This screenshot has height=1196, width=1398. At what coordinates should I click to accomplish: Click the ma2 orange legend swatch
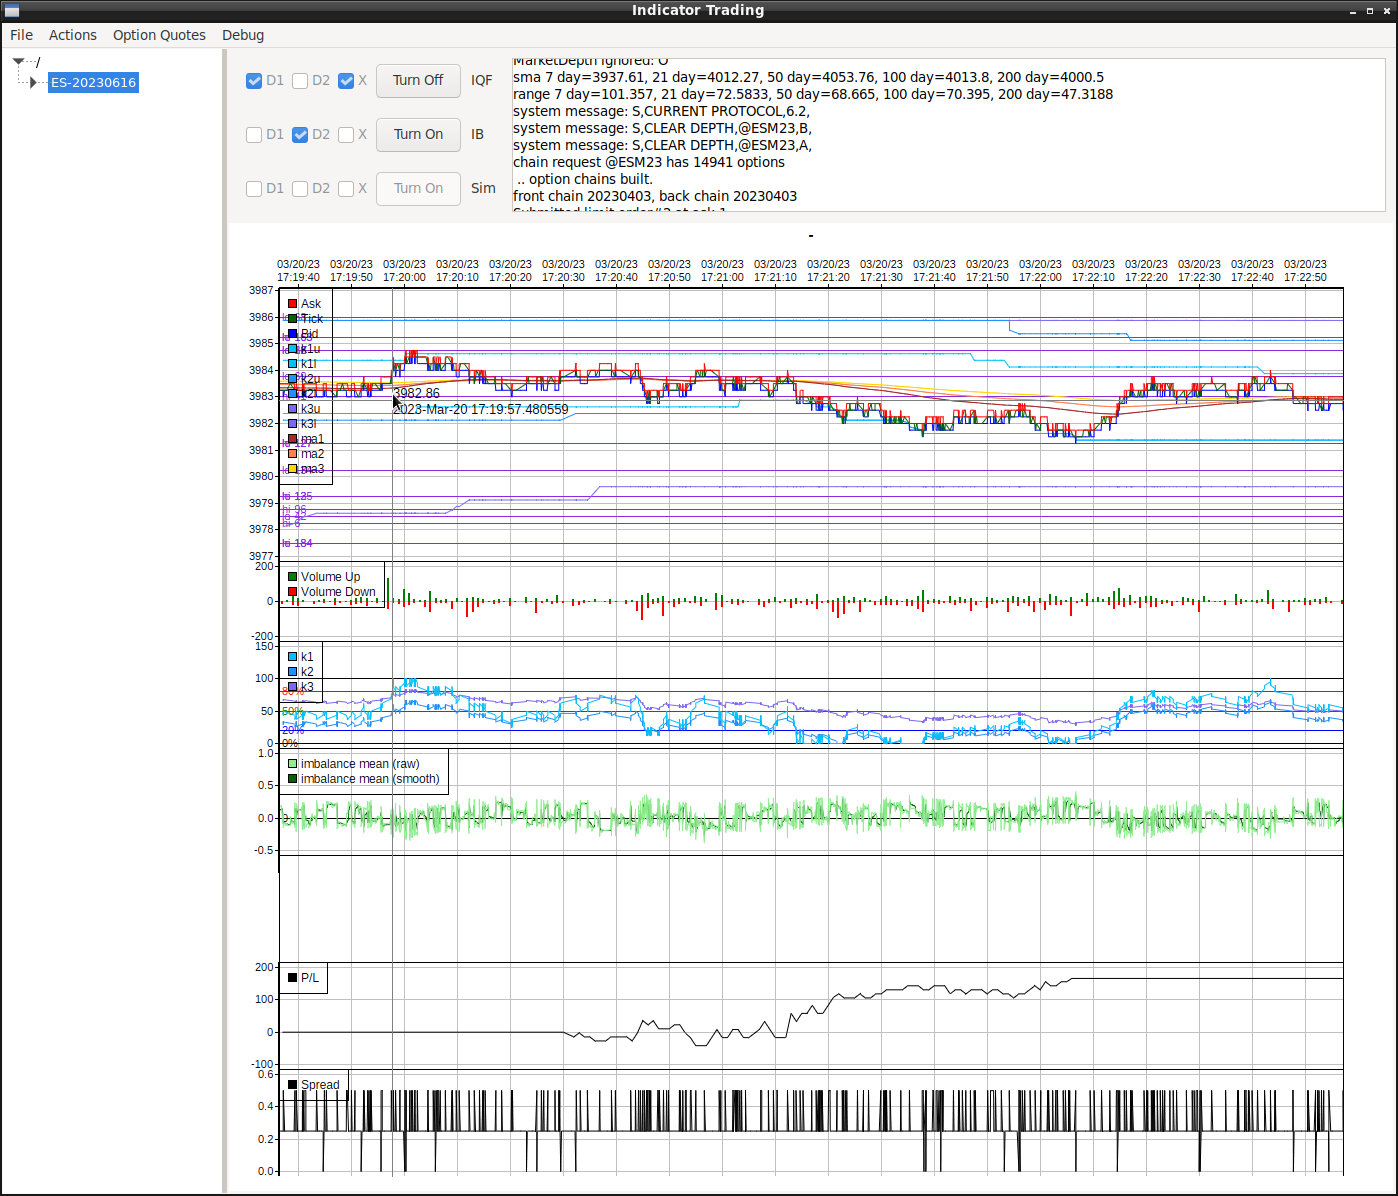[x=292, y=454]
